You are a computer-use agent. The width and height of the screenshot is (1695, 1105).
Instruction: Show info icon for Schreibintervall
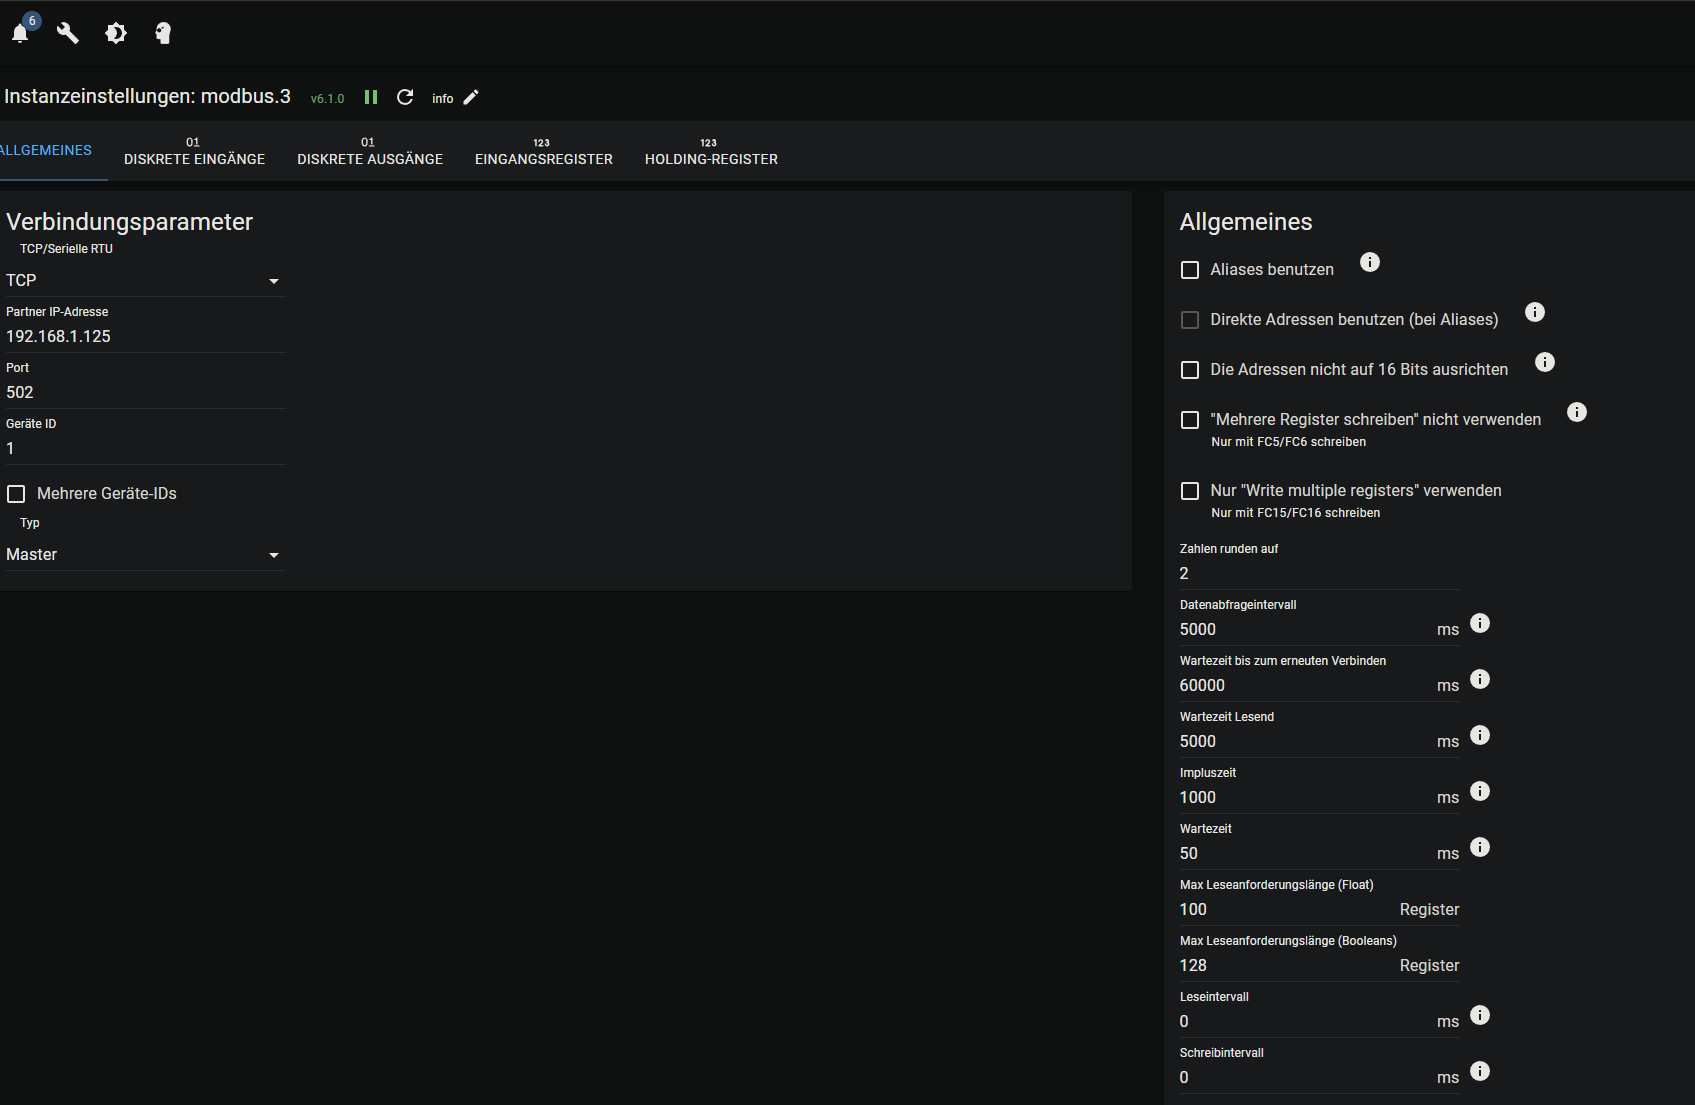coord(1481,1071)
